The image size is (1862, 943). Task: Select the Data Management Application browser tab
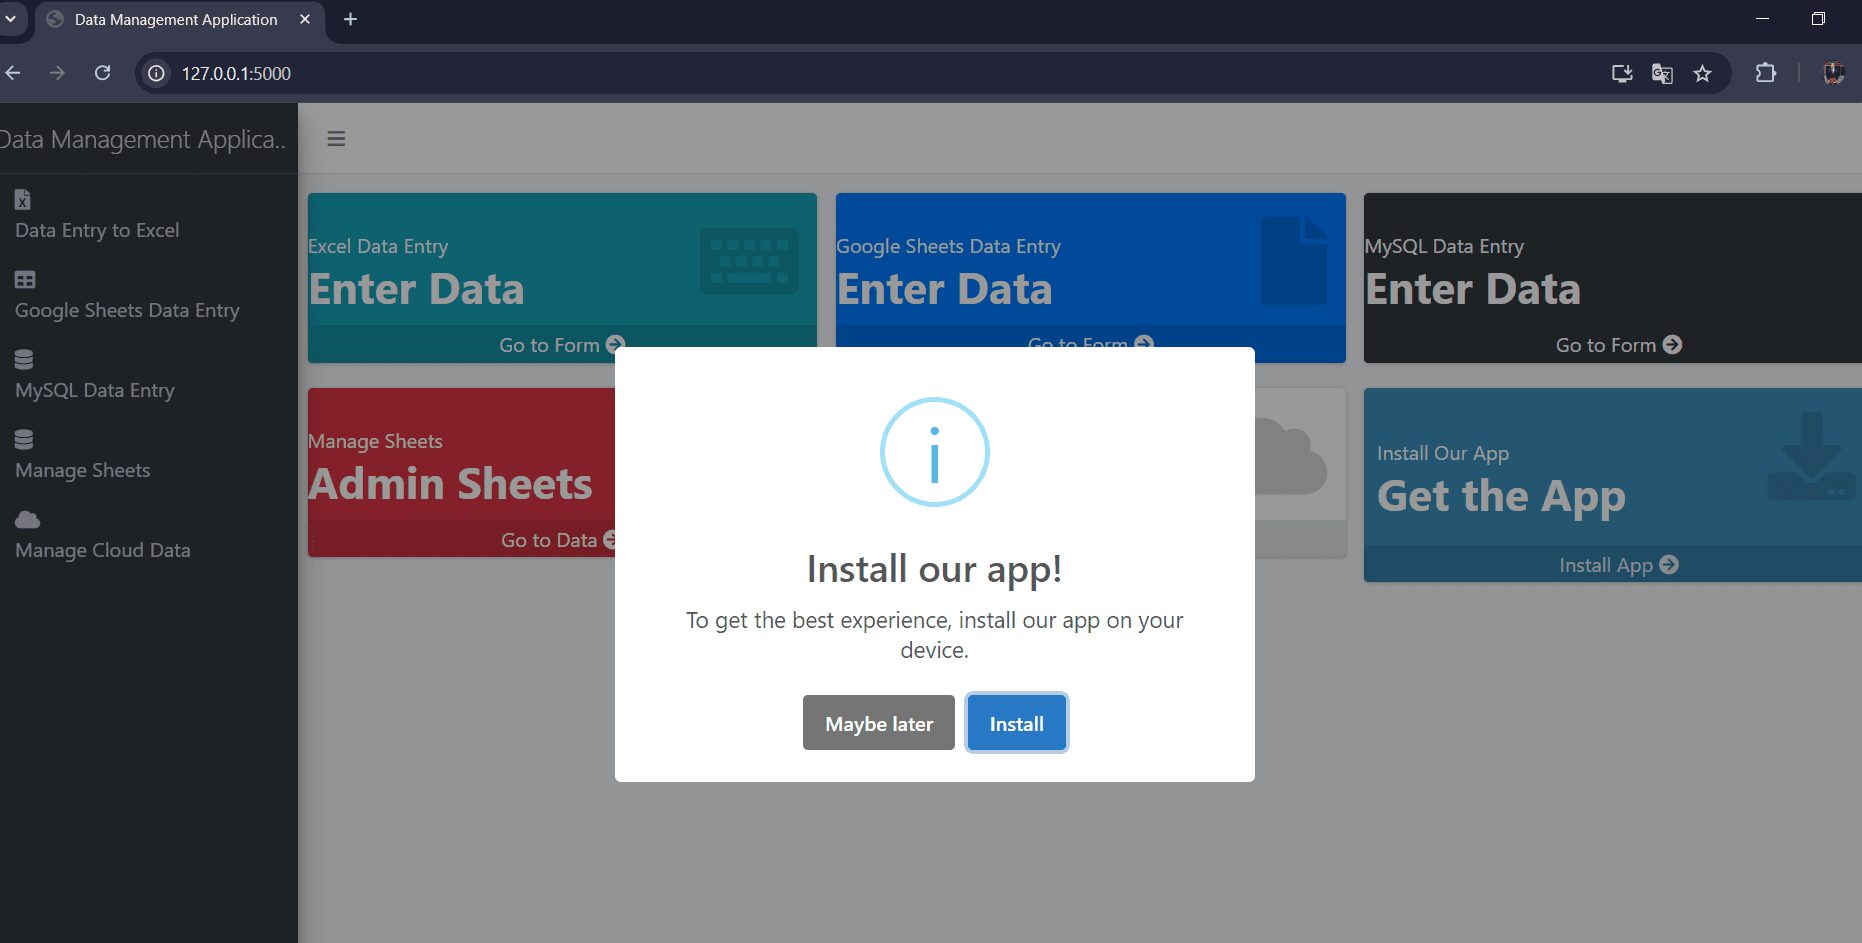[180, 20]
